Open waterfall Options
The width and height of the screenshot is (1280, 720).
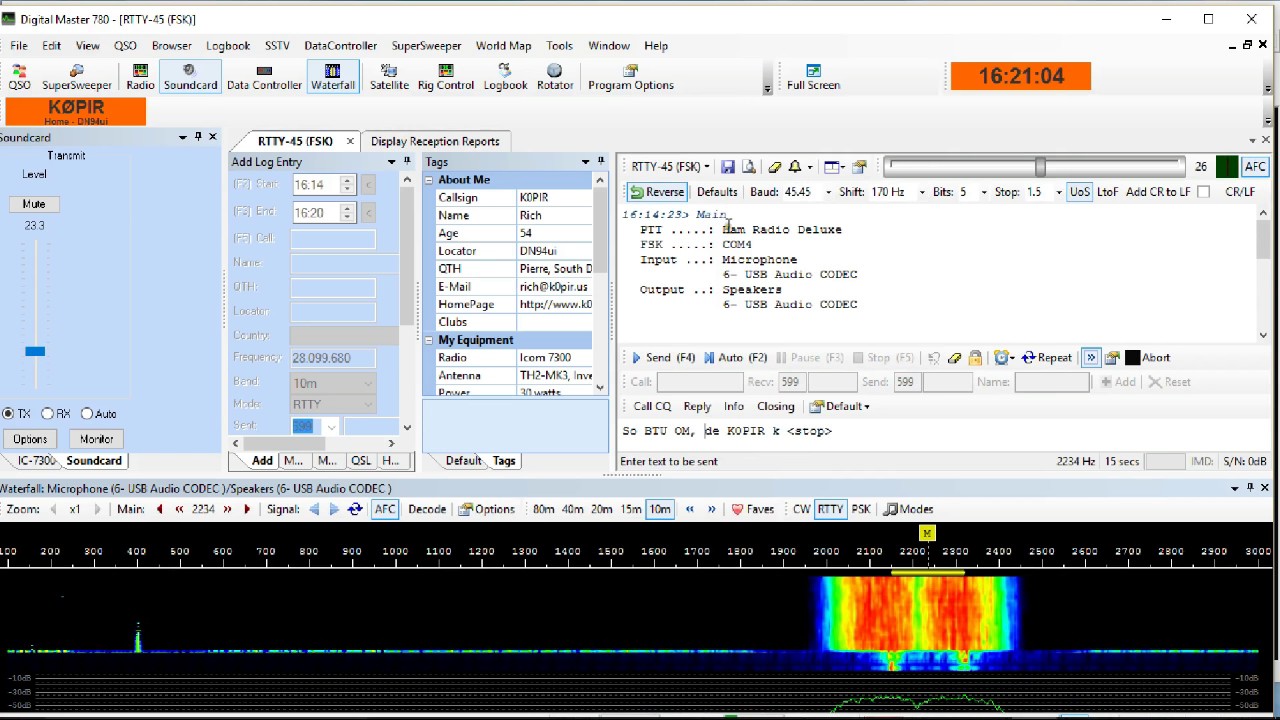(x=487, y=509)
